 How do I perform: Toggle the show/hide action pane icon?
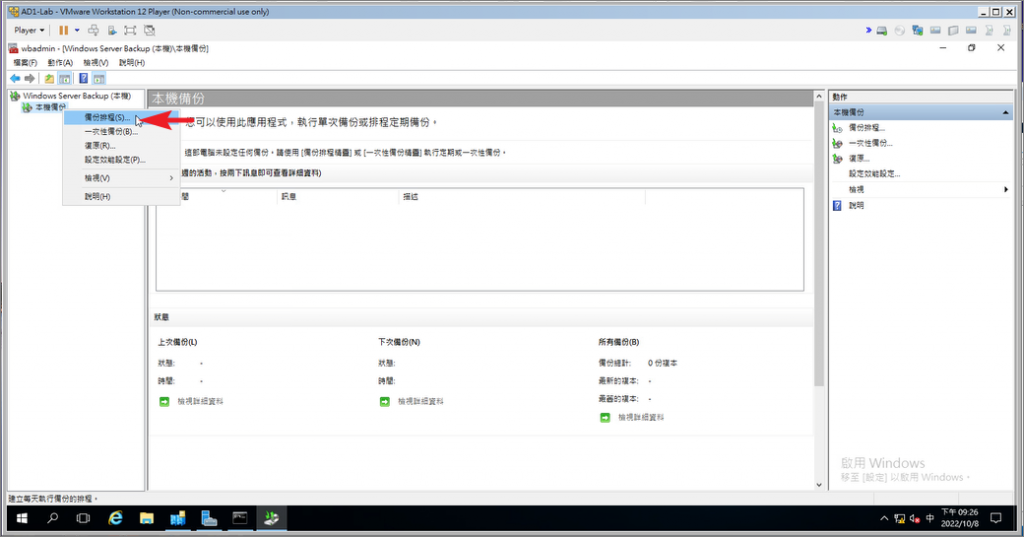(x=99, y=78)
